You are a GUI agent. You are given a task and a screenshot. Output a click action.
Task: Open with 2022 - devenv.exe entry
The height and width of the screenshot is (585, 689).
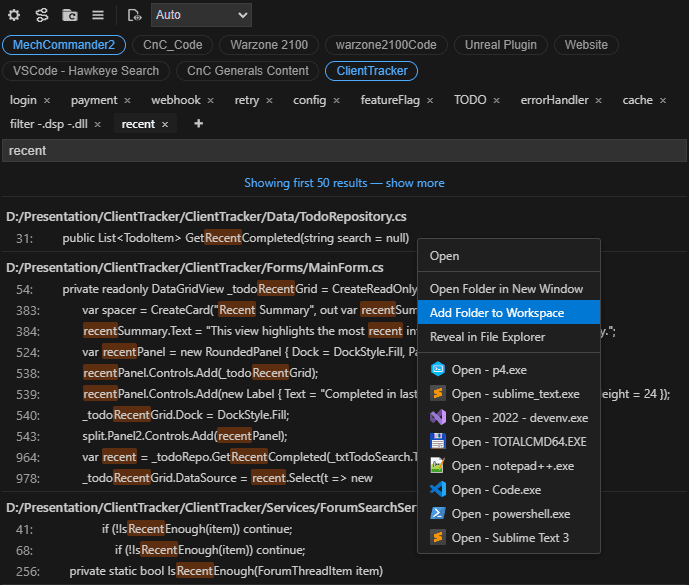coord(509,418)
